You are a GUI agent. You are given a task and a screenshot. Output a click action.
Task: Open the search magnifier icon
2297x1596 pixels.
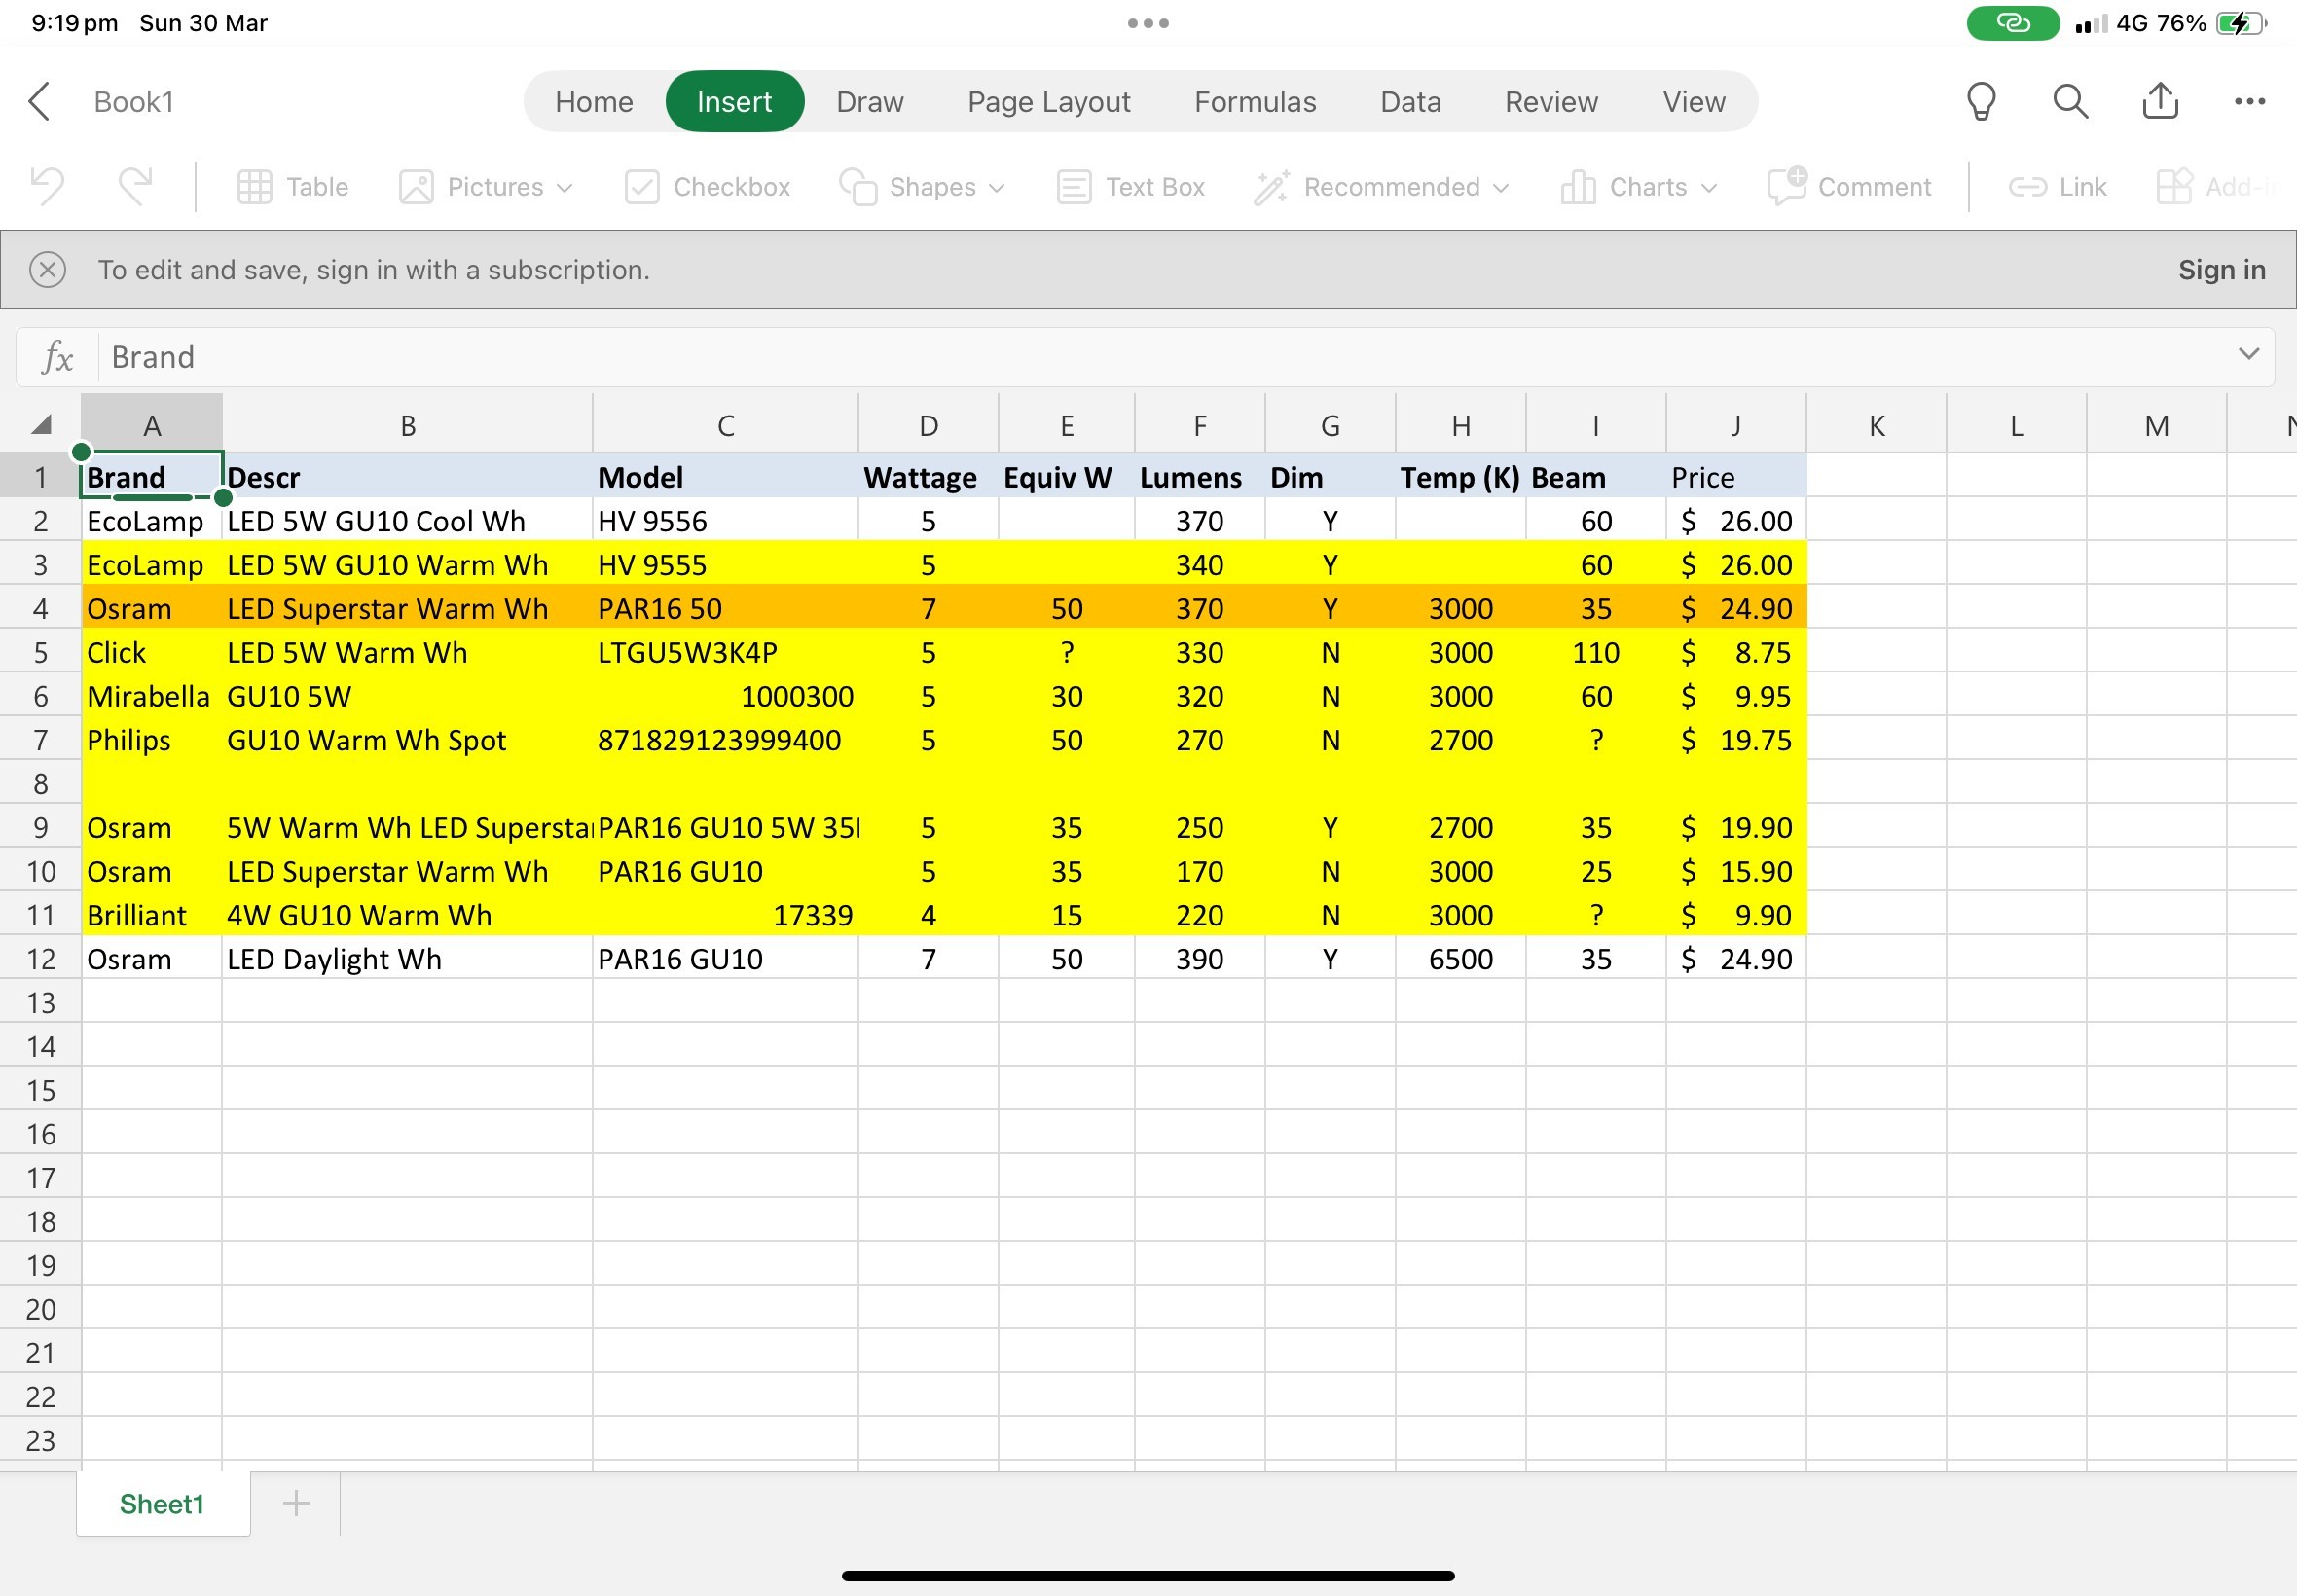coord(2070,101)
